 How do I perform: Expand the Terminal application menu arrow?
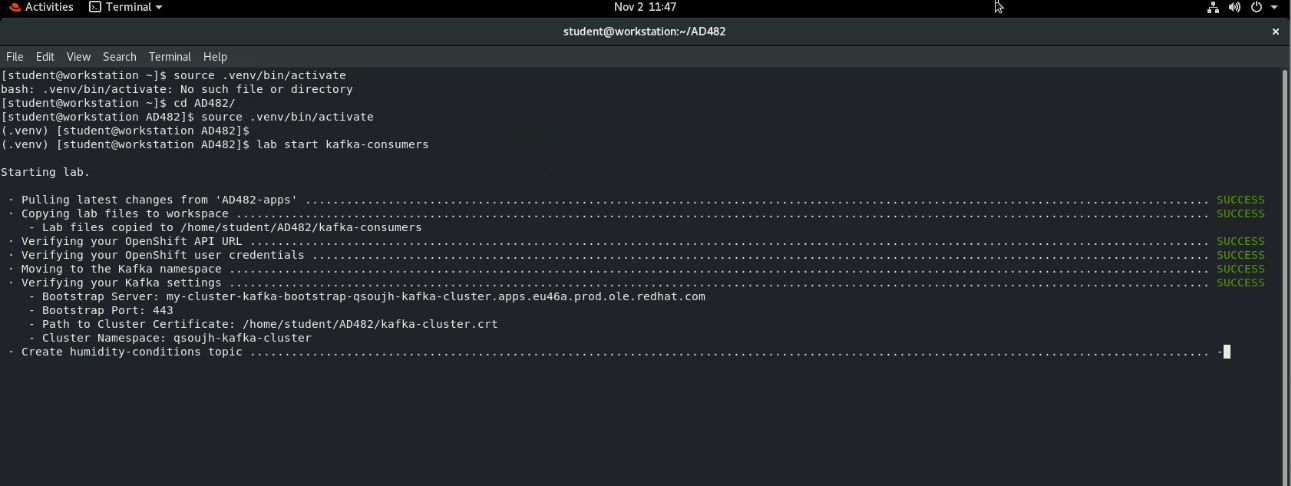coord(158,7)
